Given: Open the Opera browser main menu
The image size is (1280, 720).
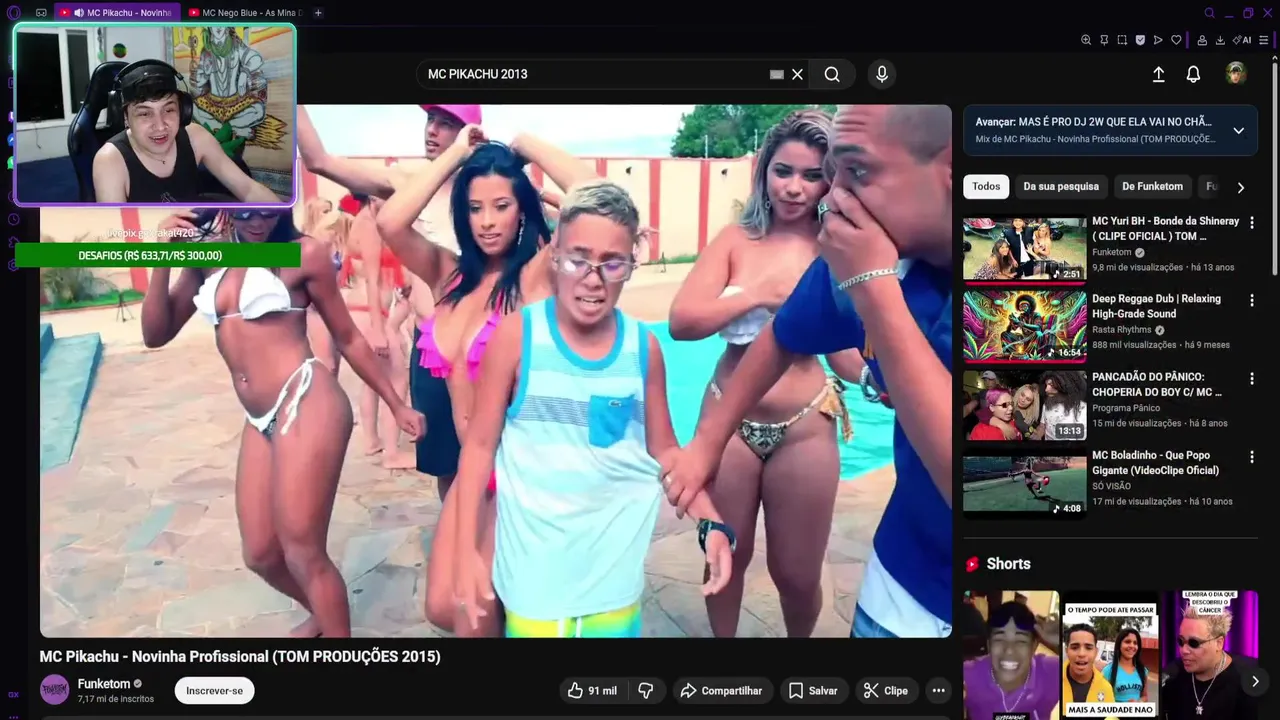Looking at the screenshot, I should click(13, 13).
